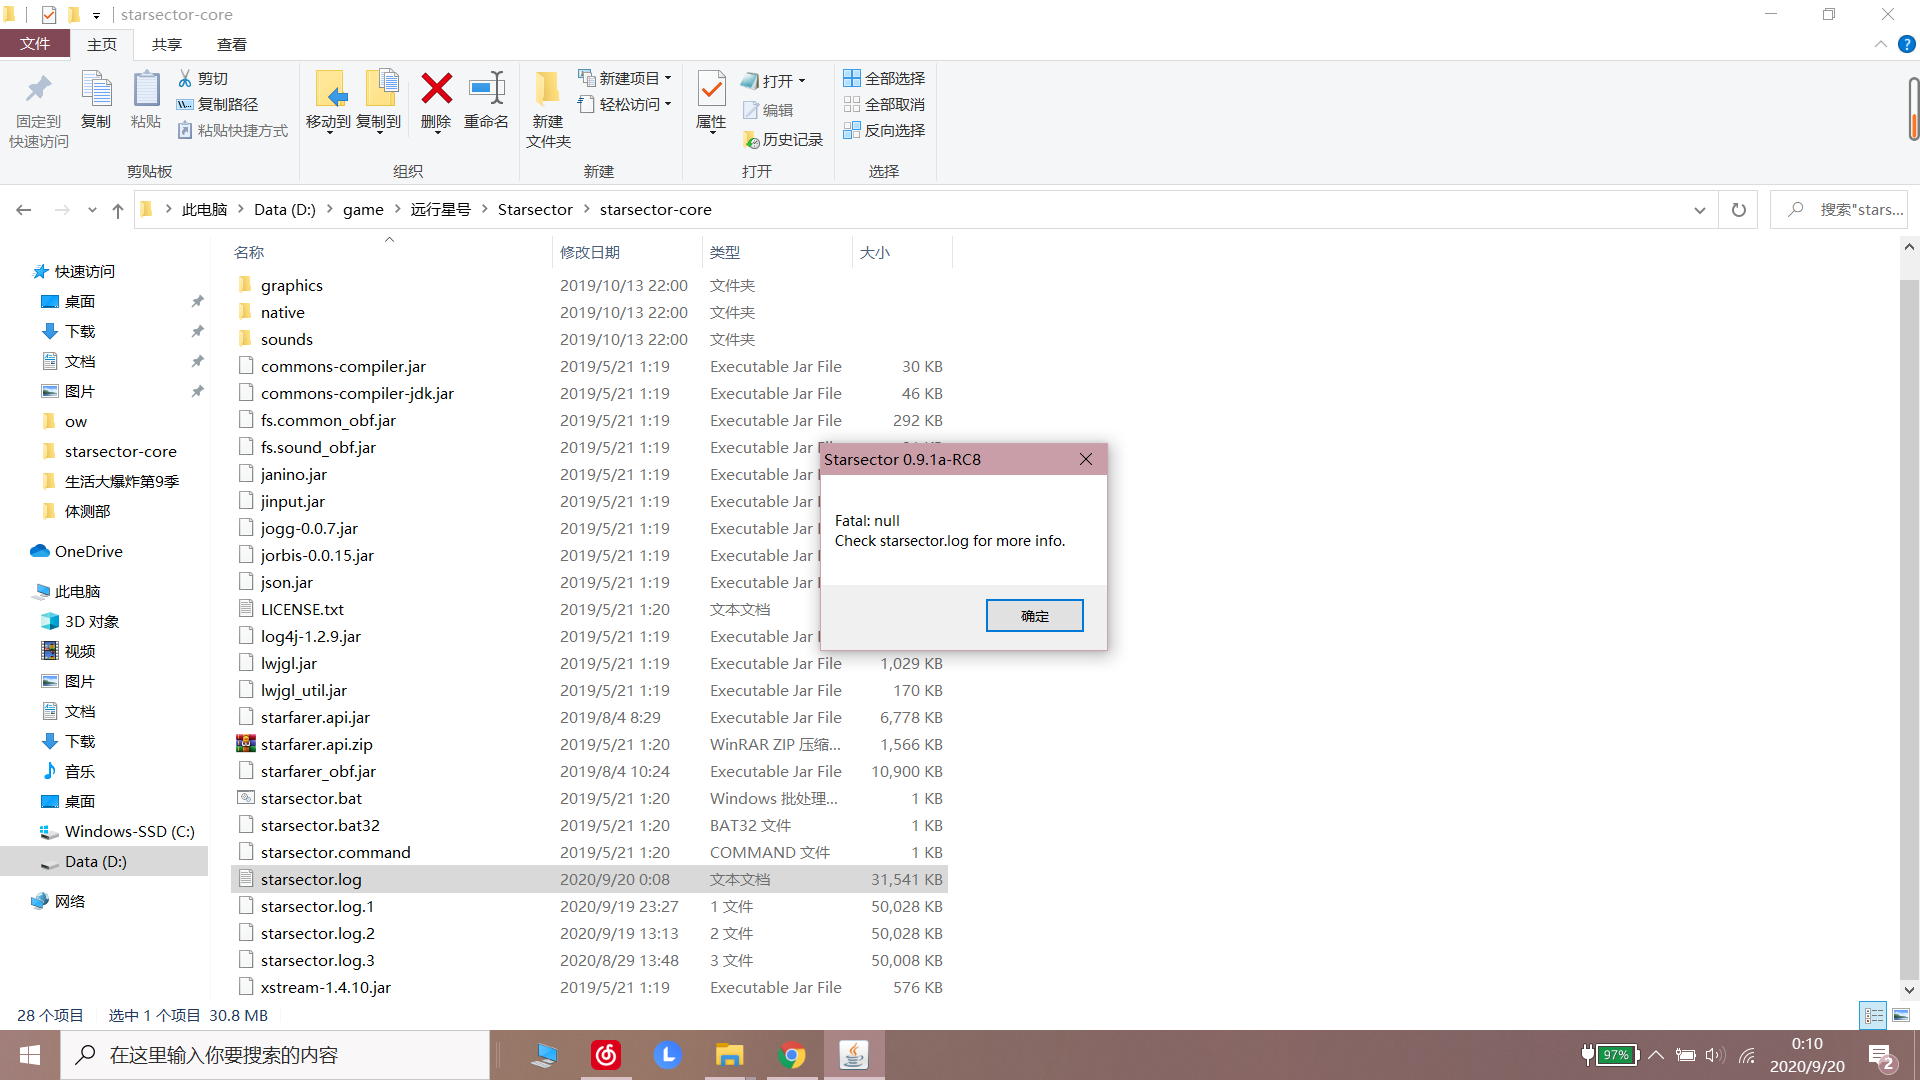
Task: Click the Refresh button beside address bar
Action: (x=1738, y=210)
